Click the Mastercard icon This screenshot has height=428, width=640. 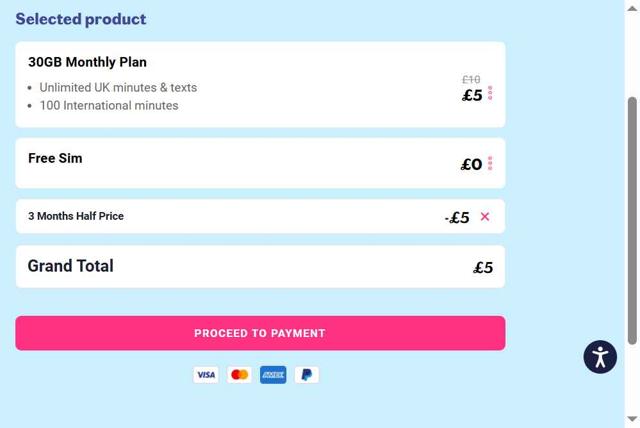pyautogui.click(x=239, y=375)
